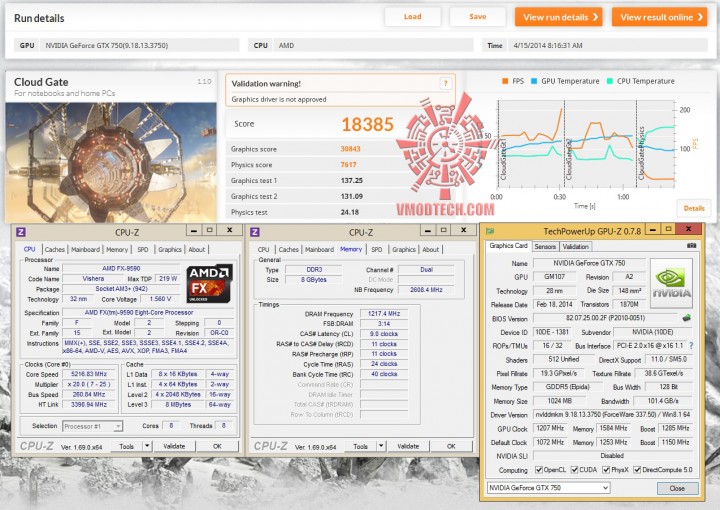Viewport: 720px width, 510px height.
Task: Close the left CPU-Z window
Action: (230, 230)
